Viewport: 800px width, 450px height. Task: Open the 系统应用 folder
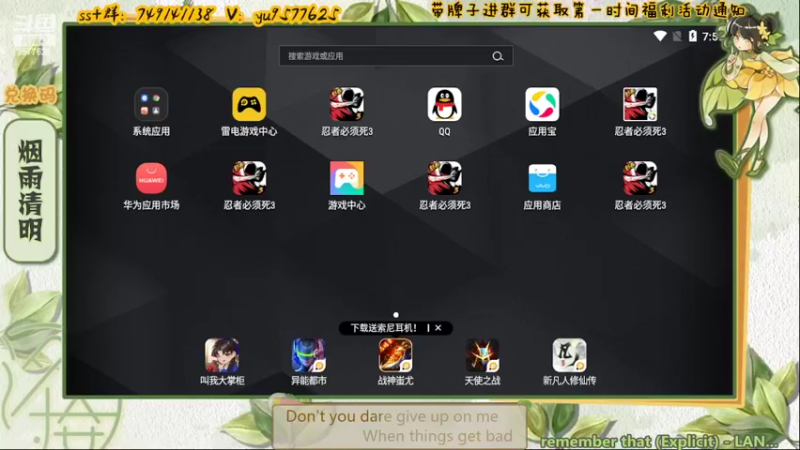(x=151, y=105)
